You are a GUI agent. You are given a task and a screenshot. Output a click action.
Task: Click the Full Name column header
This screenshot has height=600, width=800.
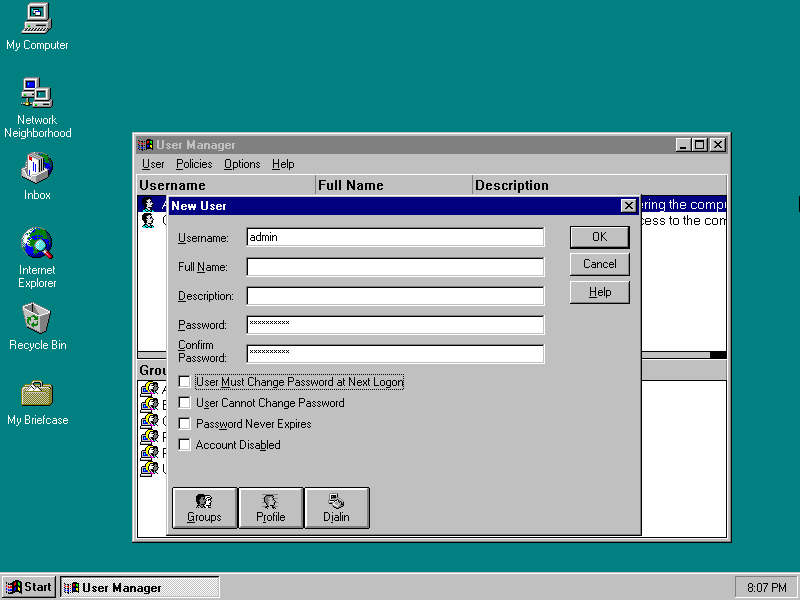394,185
